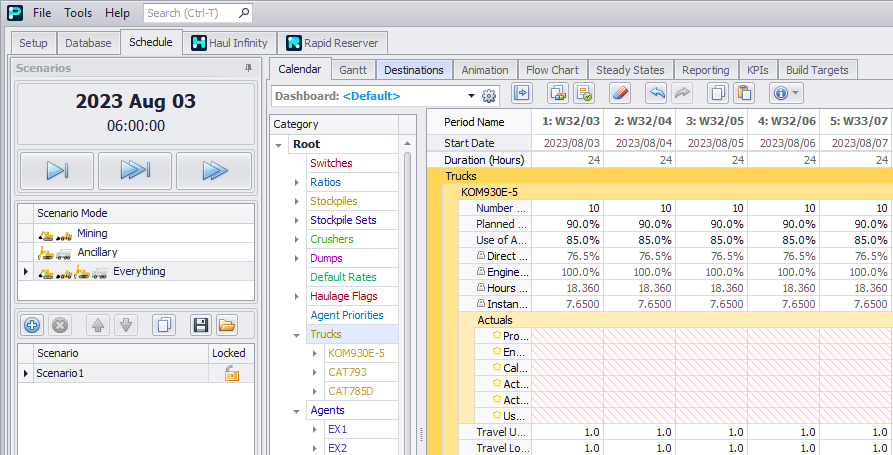Toggle the Scenario1 lock icon
This screenshot has height=455, width=893.
pos(231,373)
